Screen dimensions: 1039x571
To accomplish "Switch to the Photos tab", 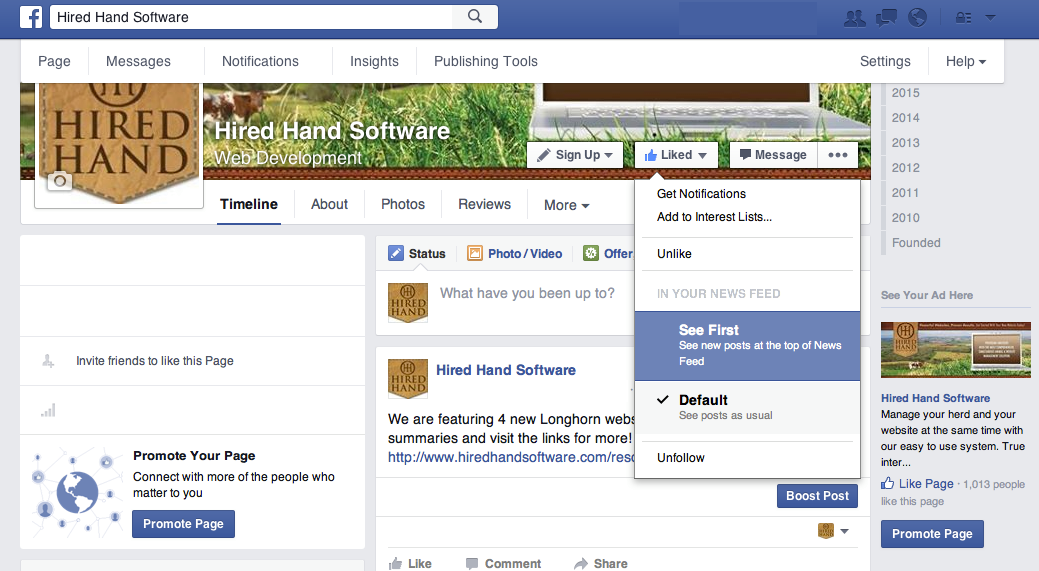I will [x=402, y=204].
